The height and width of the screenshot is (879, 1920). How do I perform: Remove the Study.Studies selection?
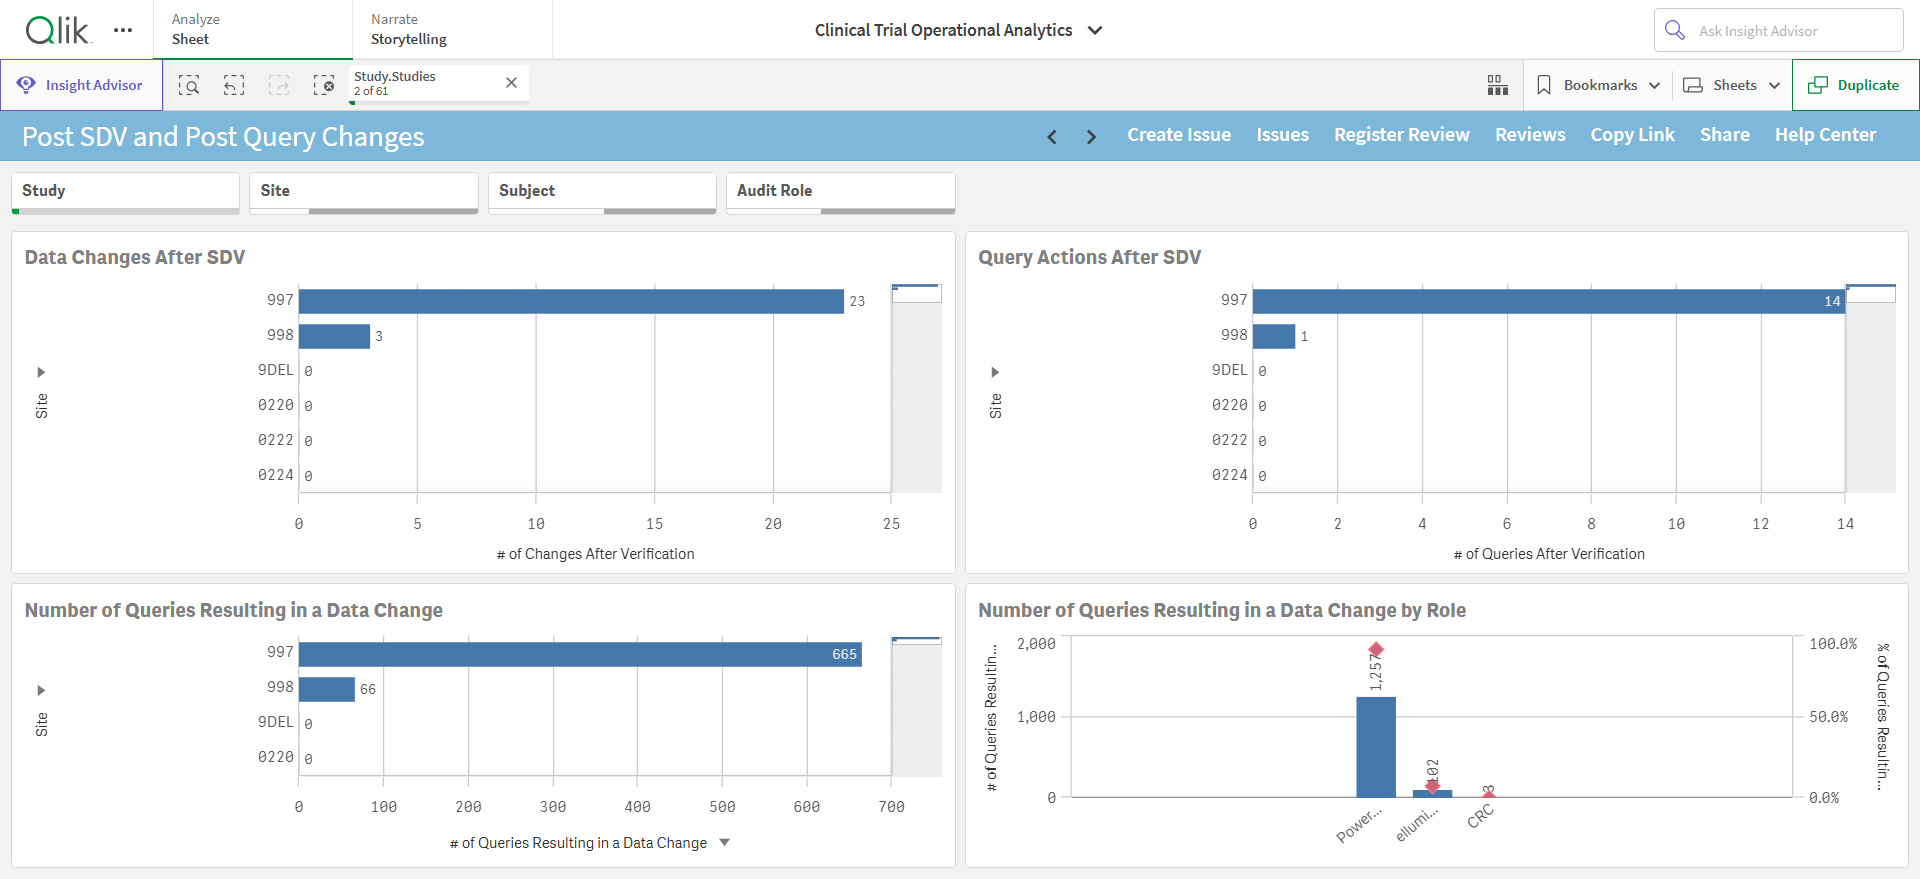tap(511, 83)
